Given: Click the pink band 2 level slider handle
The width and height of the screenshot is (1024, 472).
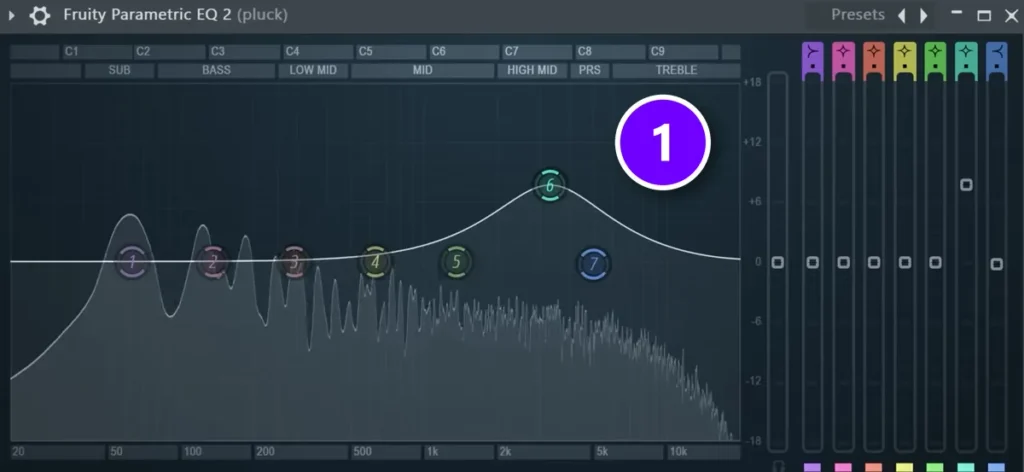Looking at the screenshot, I should [844, 262].
